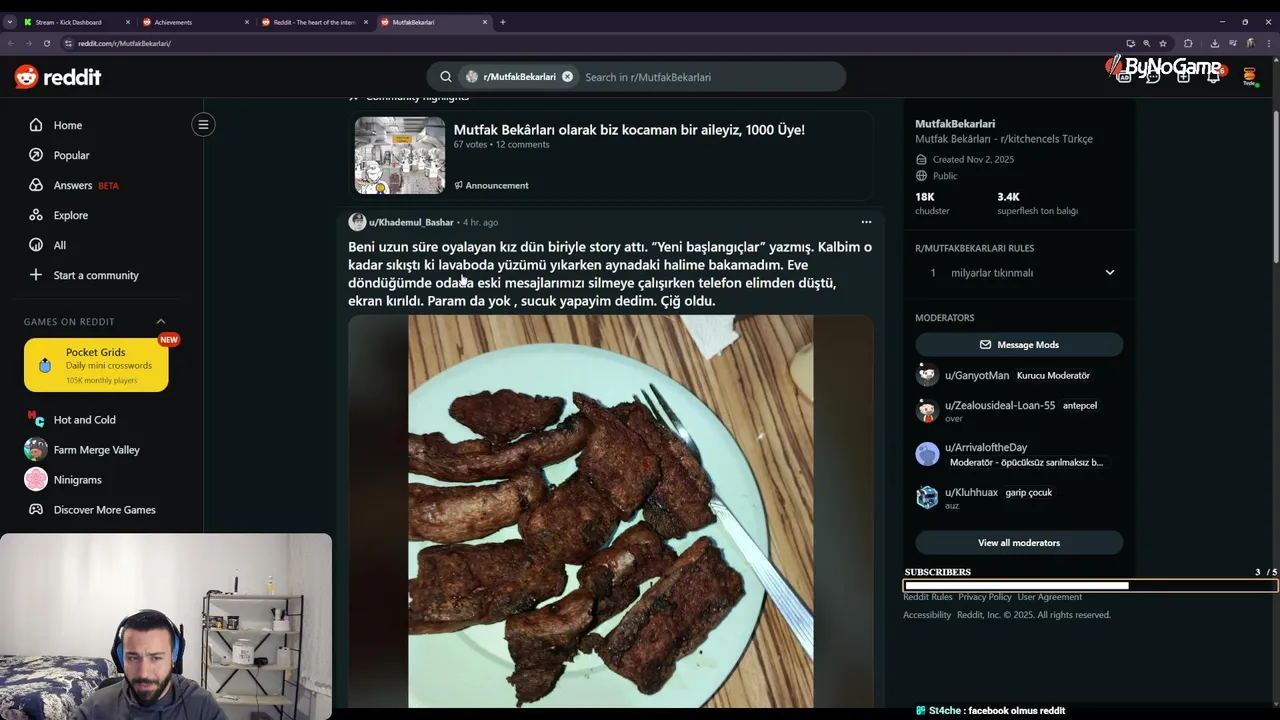The image size is (1280, 720).
Task: Click the u/Kluhhuax moderator avatar
Action: [x=927, y=497]
